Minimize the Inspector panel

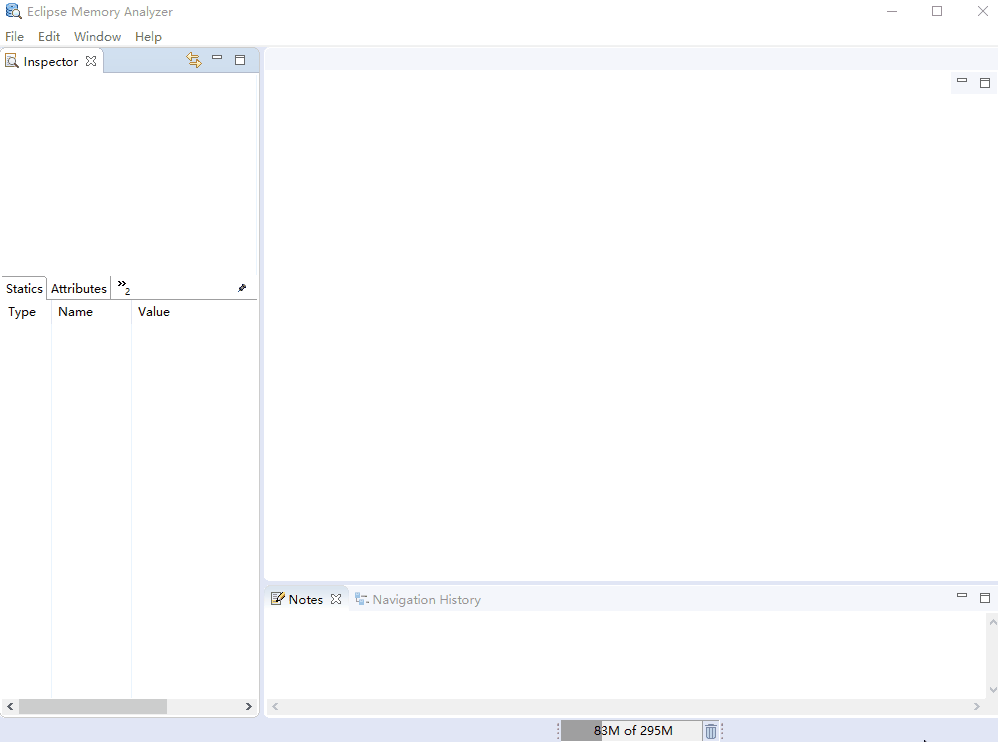point(217,58)
